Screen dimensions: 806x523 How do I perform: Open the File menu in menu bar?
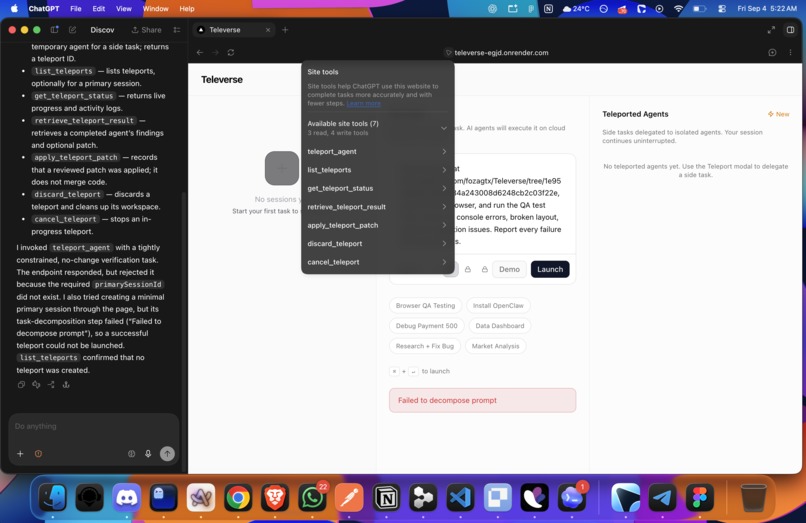coord(76,9)
